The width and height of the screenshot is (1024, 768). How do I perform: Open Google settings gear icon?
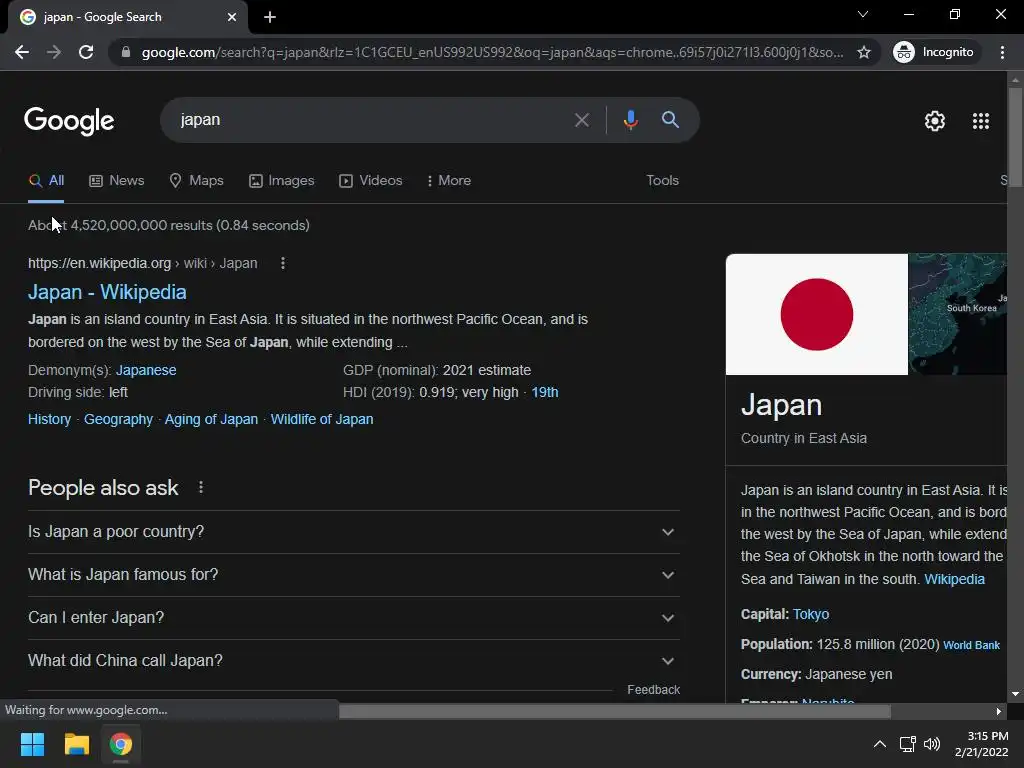tap(935, 121)
